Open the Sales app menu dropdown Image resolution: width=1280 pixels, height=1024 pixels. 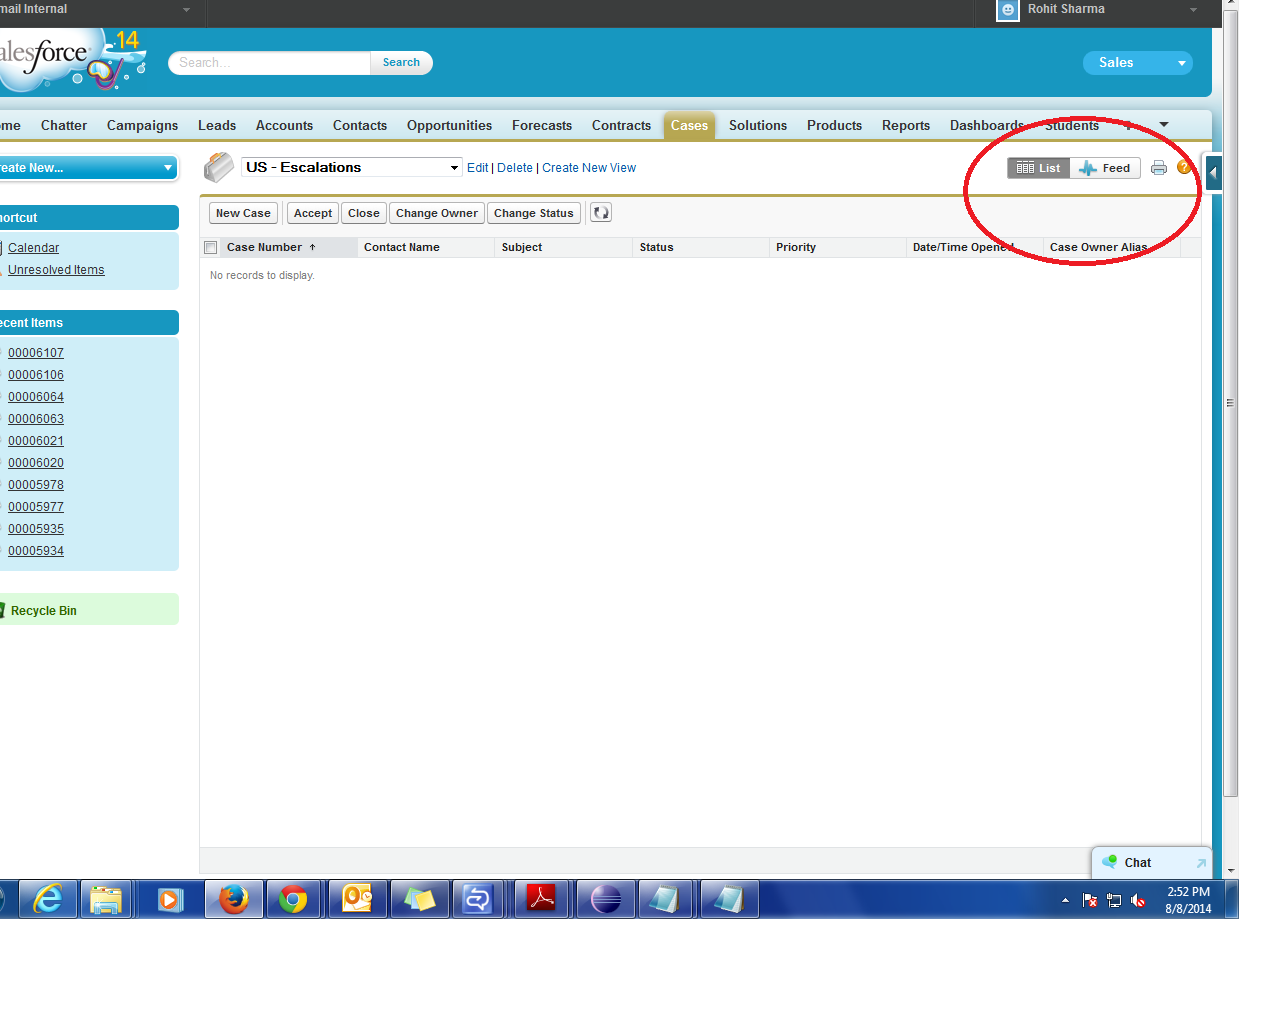coord(1138,63)
